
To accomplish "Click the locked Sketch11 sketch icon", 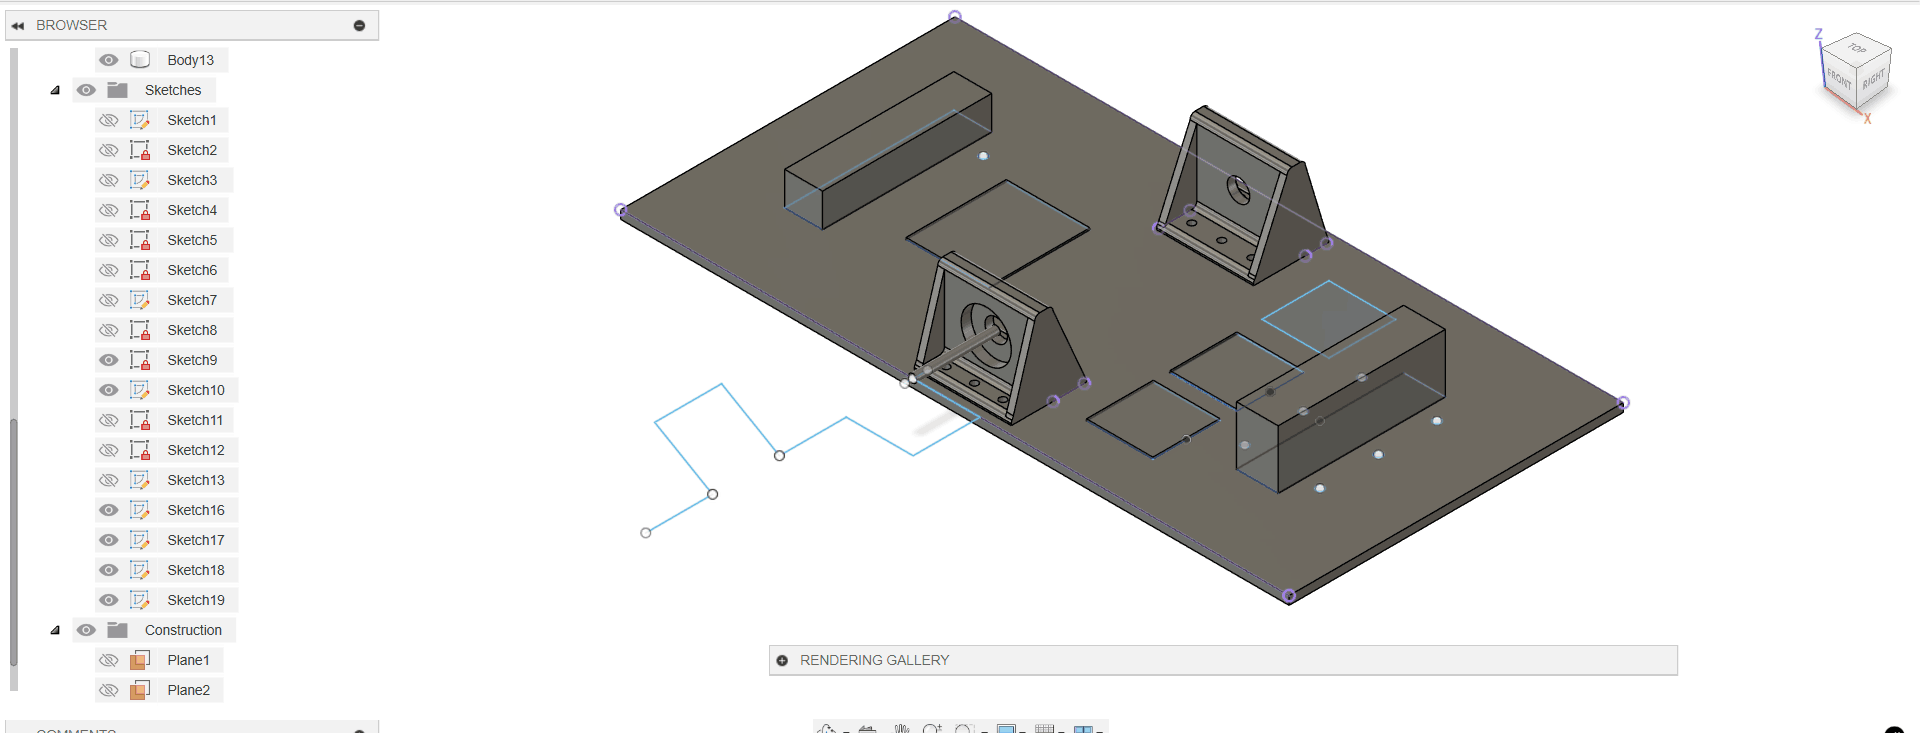I will point(140,420).
